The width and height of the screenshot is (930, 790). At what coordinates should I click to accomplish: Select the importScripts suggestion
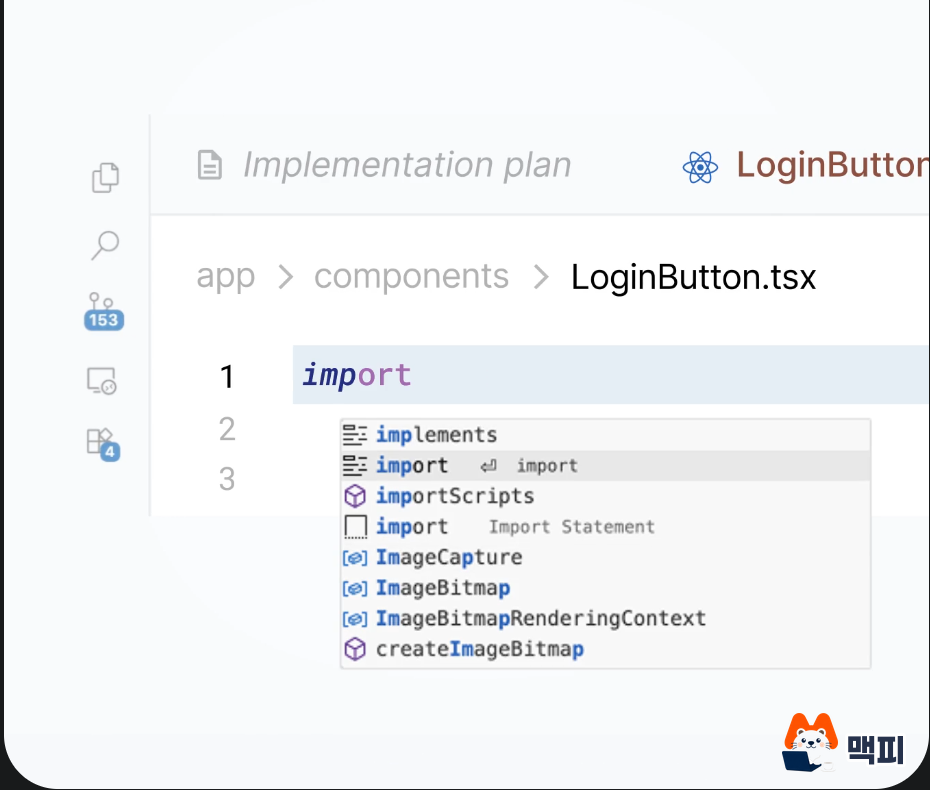click(x=606, y=496)
